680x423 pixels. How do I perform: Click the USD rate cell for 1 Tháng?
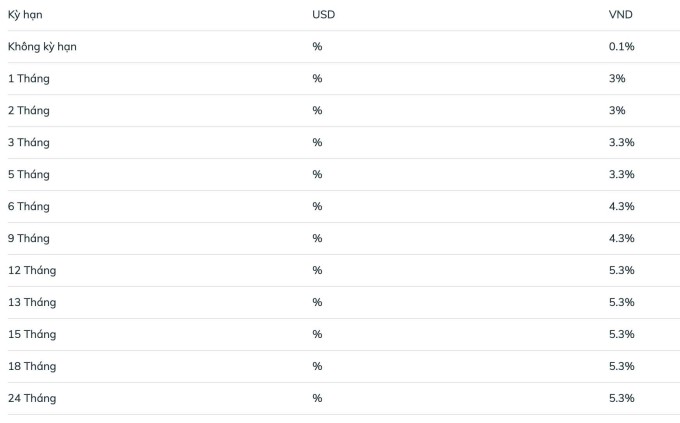(317, 78)
